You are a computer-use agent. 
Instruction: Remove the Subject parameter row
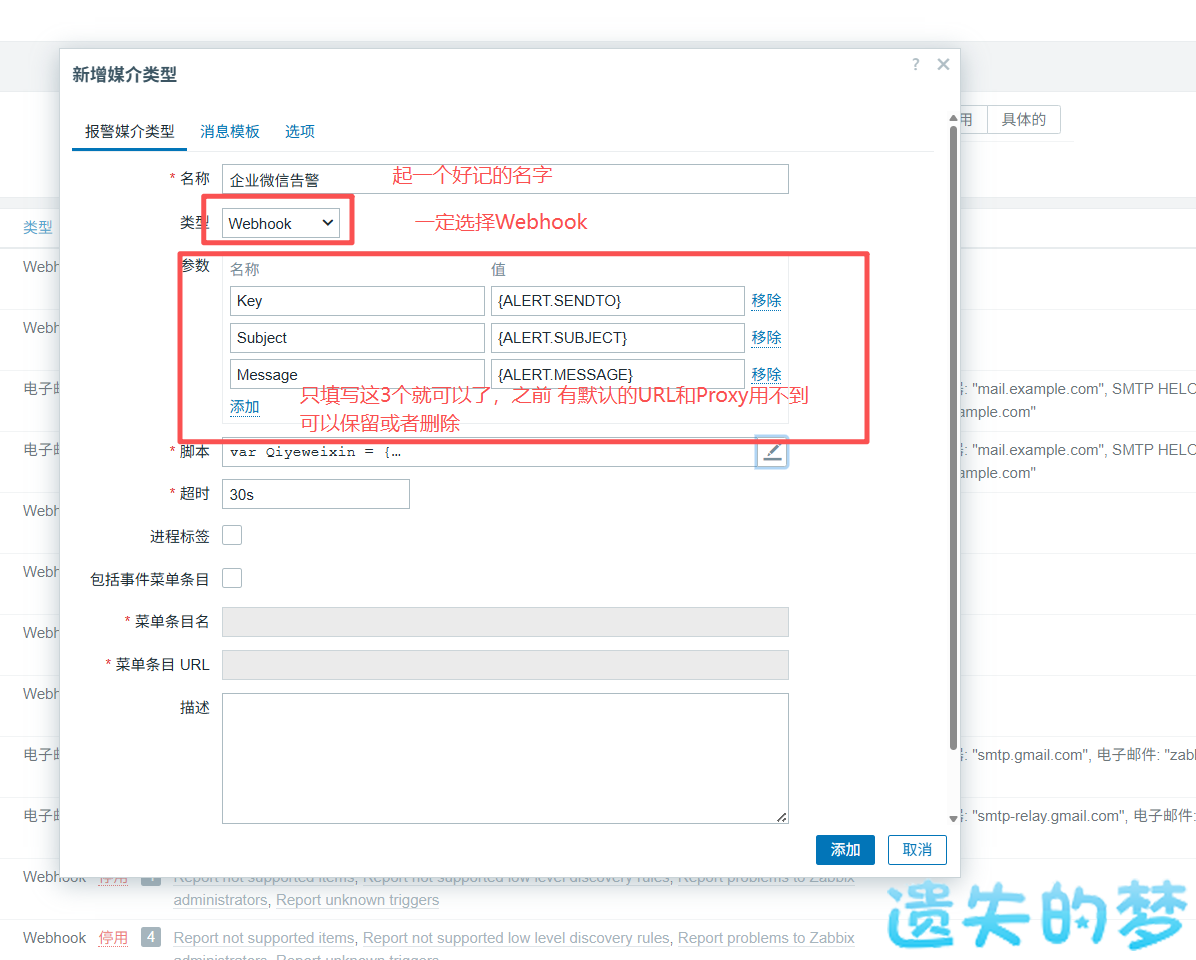[x=767, y=337]
